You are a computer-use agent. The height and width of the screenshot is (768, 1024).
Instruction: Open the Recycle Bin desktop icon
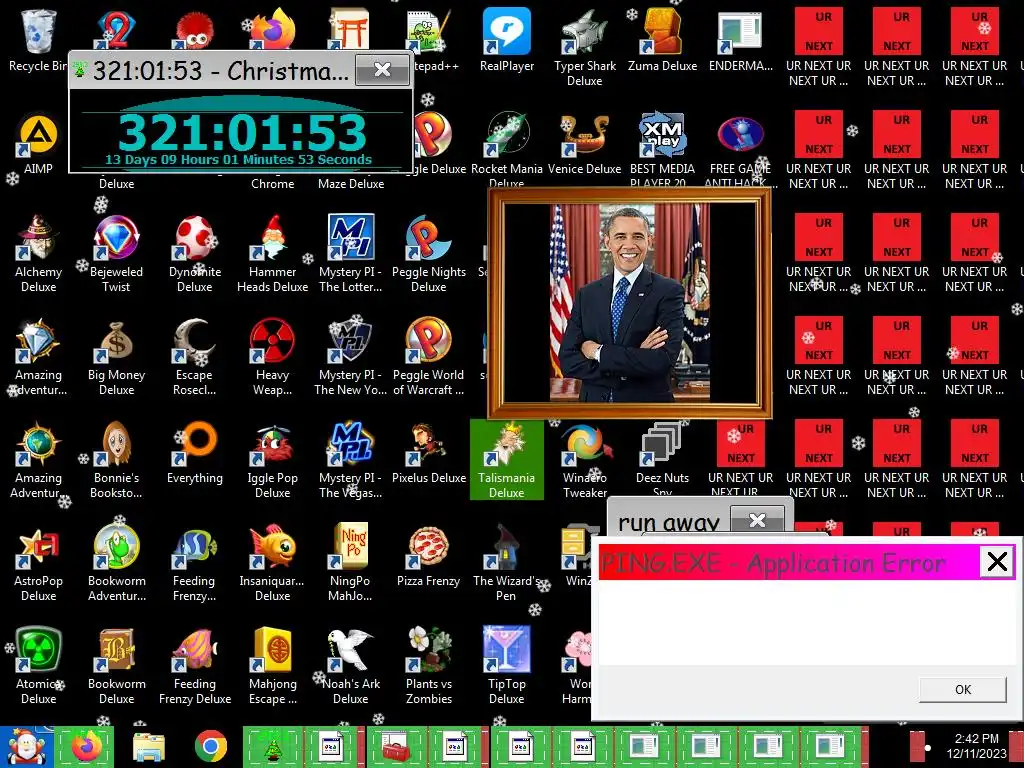click(38, 39)
